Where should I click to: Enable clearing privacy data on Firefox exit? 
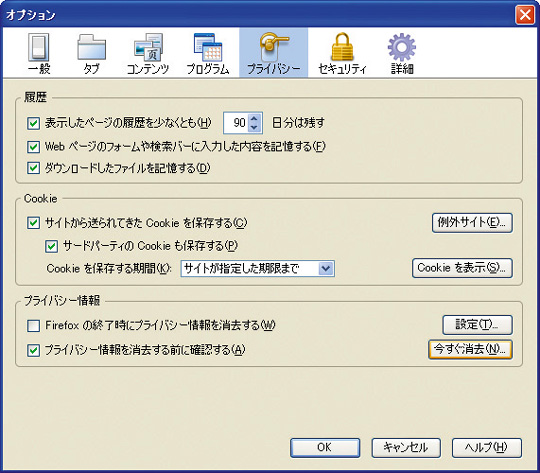(33, 326)
